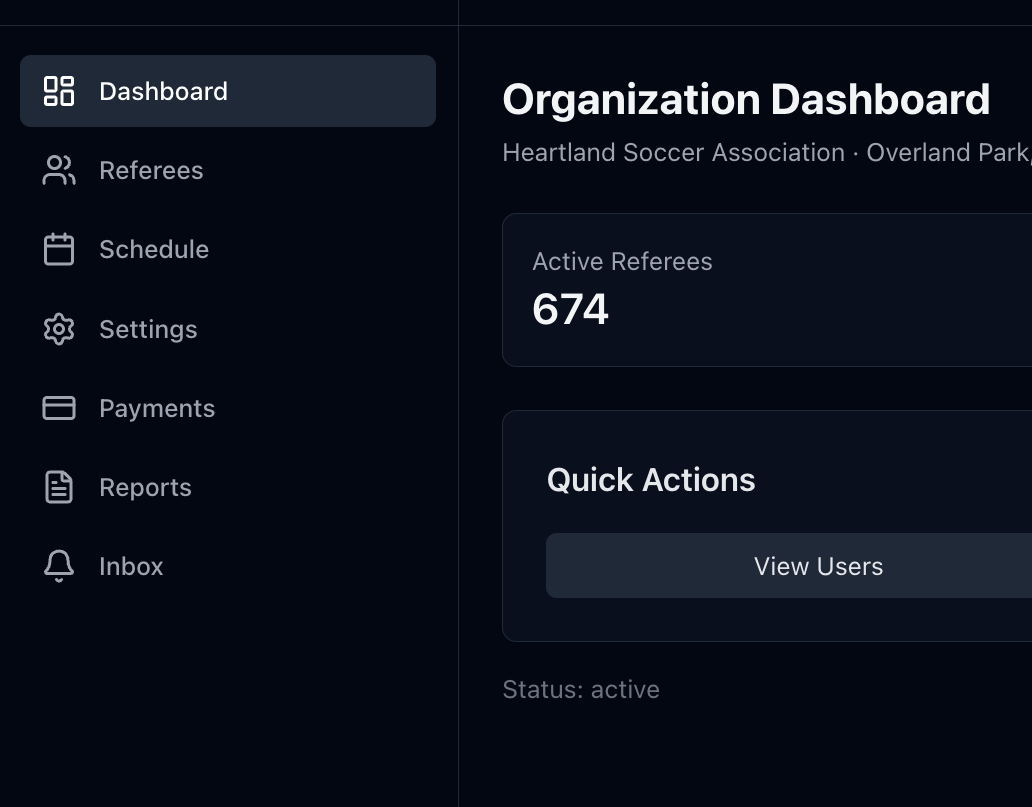Image resolution: width=1032 pixels, height=807 pixels.
Task: Open Reports via its sidebar text
Action: 145,487
